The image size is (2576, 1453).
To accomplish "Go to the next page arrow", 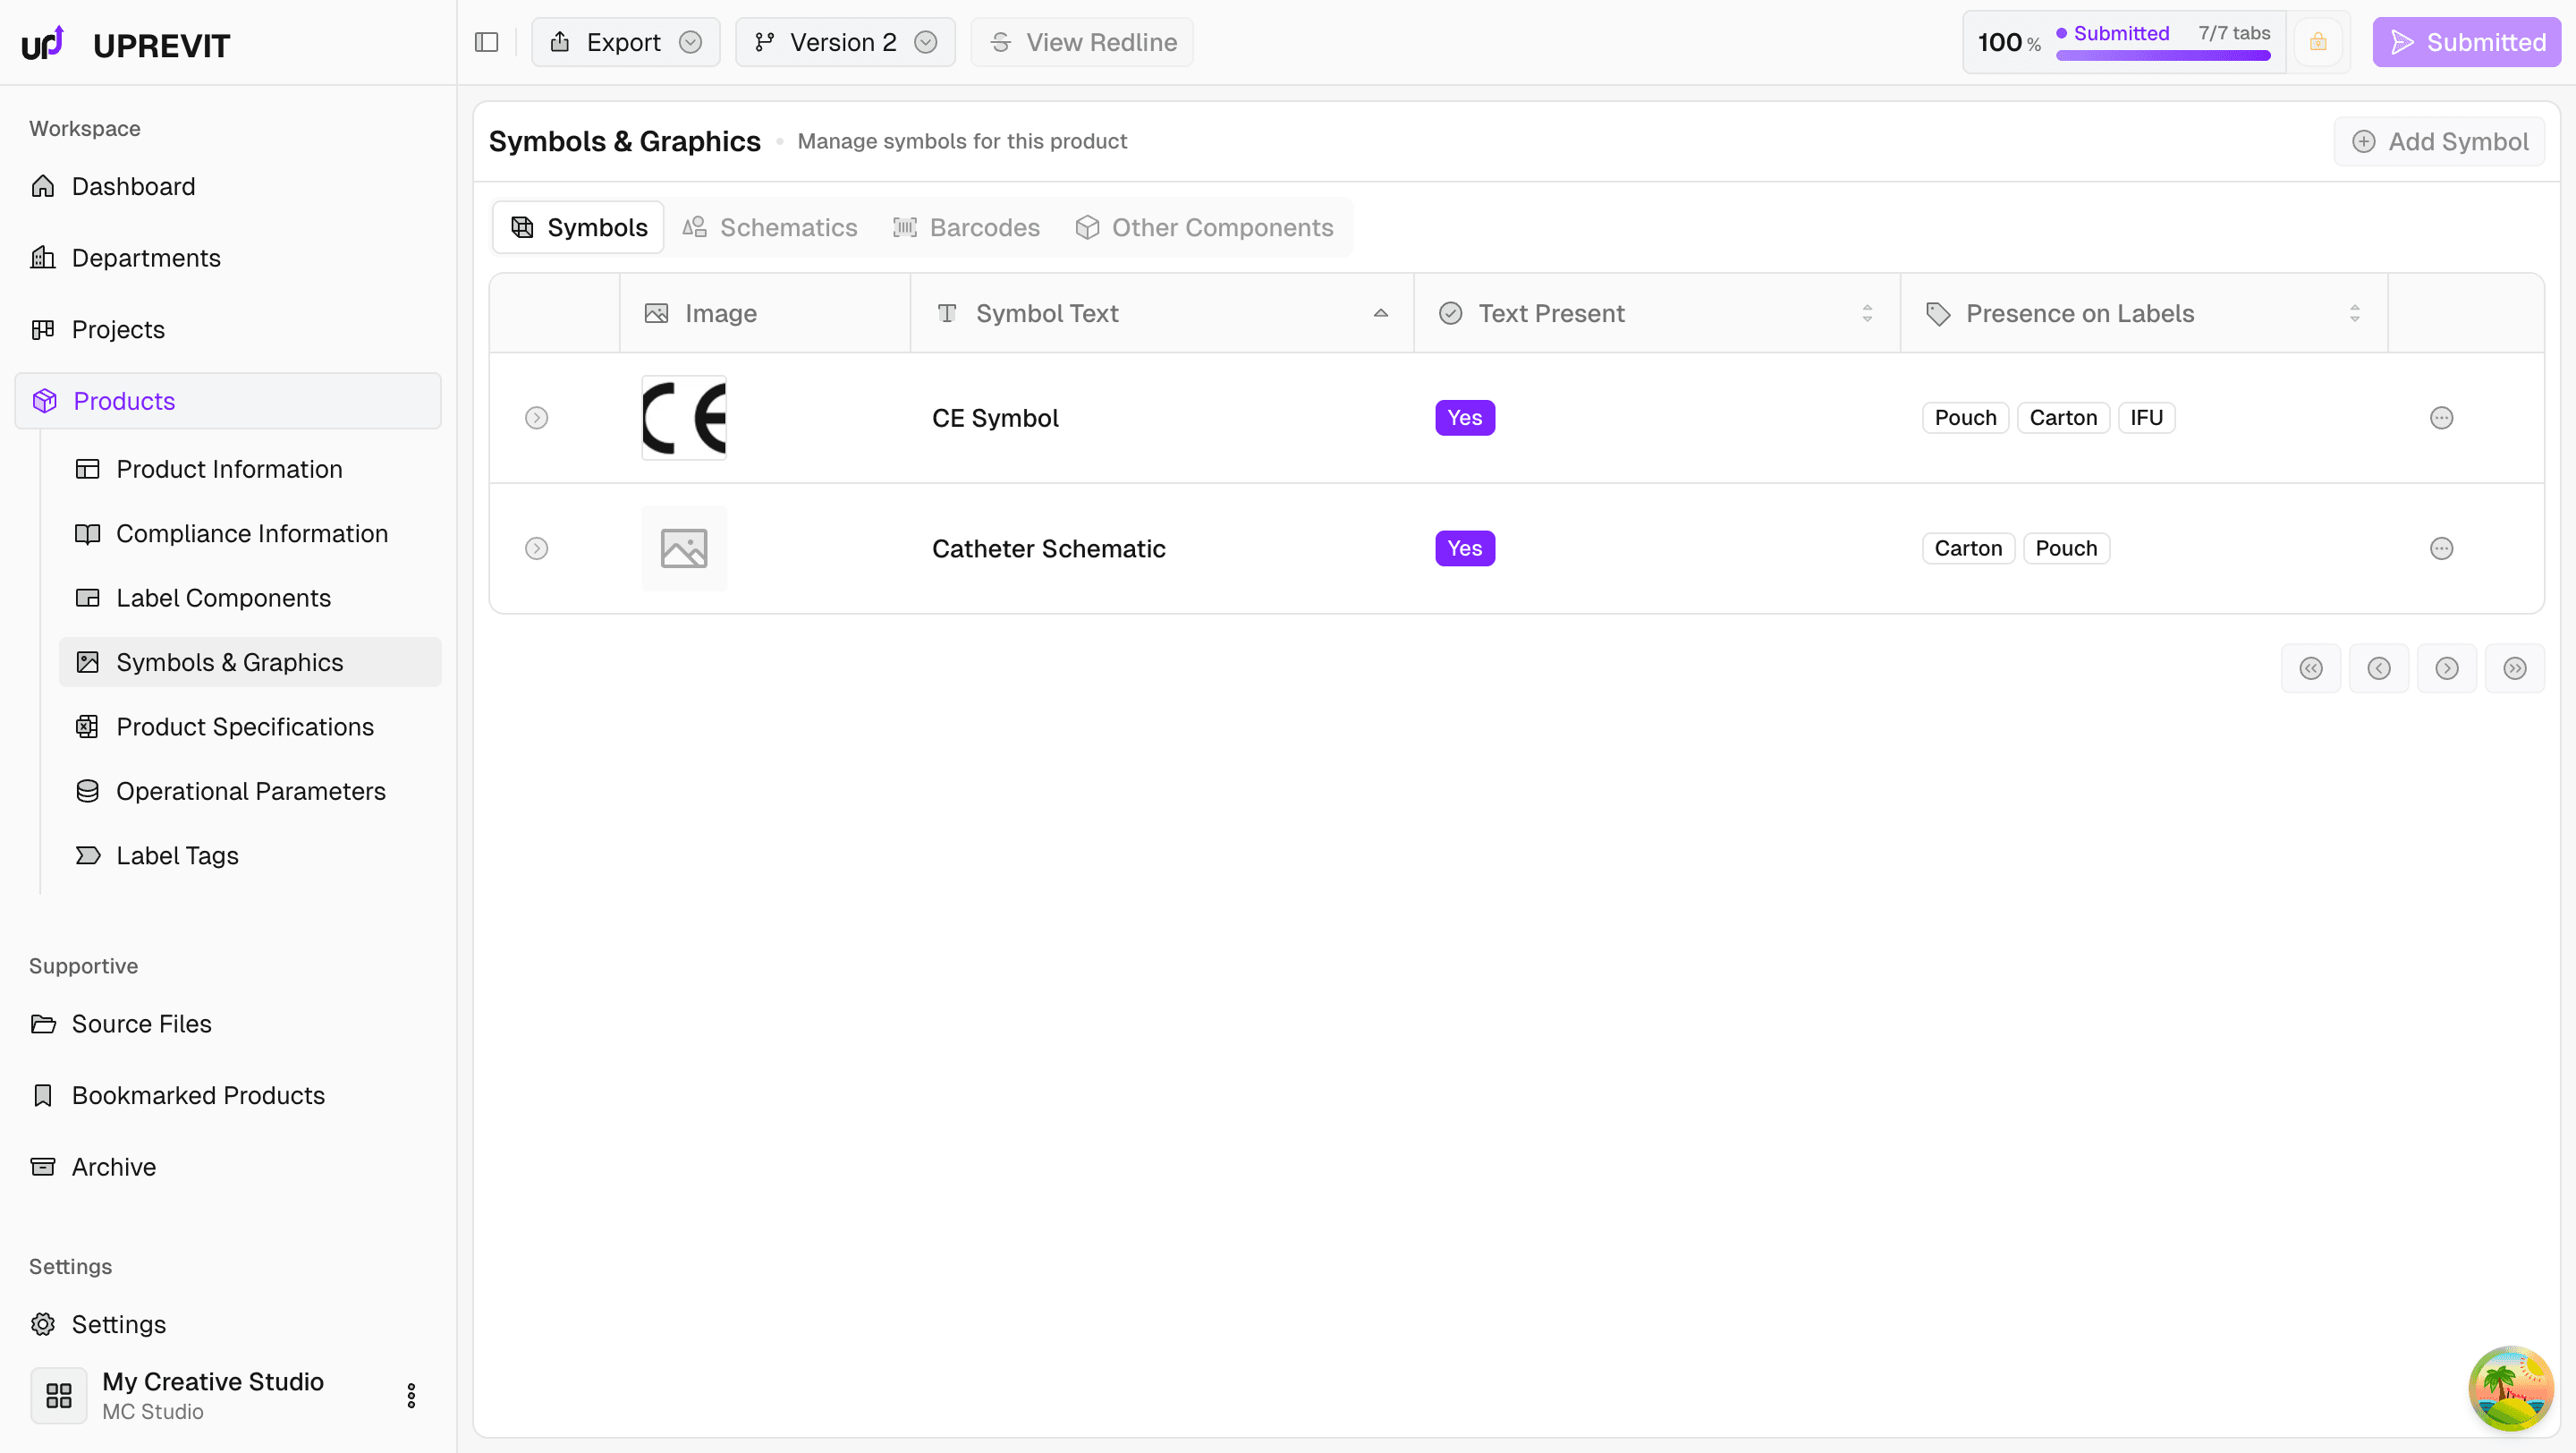I will click(x=2446, y=668).
